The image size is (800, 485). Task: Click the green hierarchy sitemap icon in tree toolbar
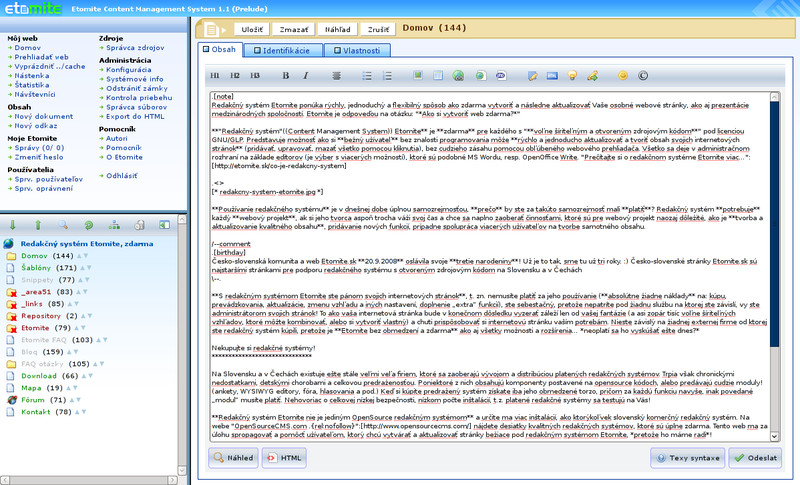tap(114, 225)
